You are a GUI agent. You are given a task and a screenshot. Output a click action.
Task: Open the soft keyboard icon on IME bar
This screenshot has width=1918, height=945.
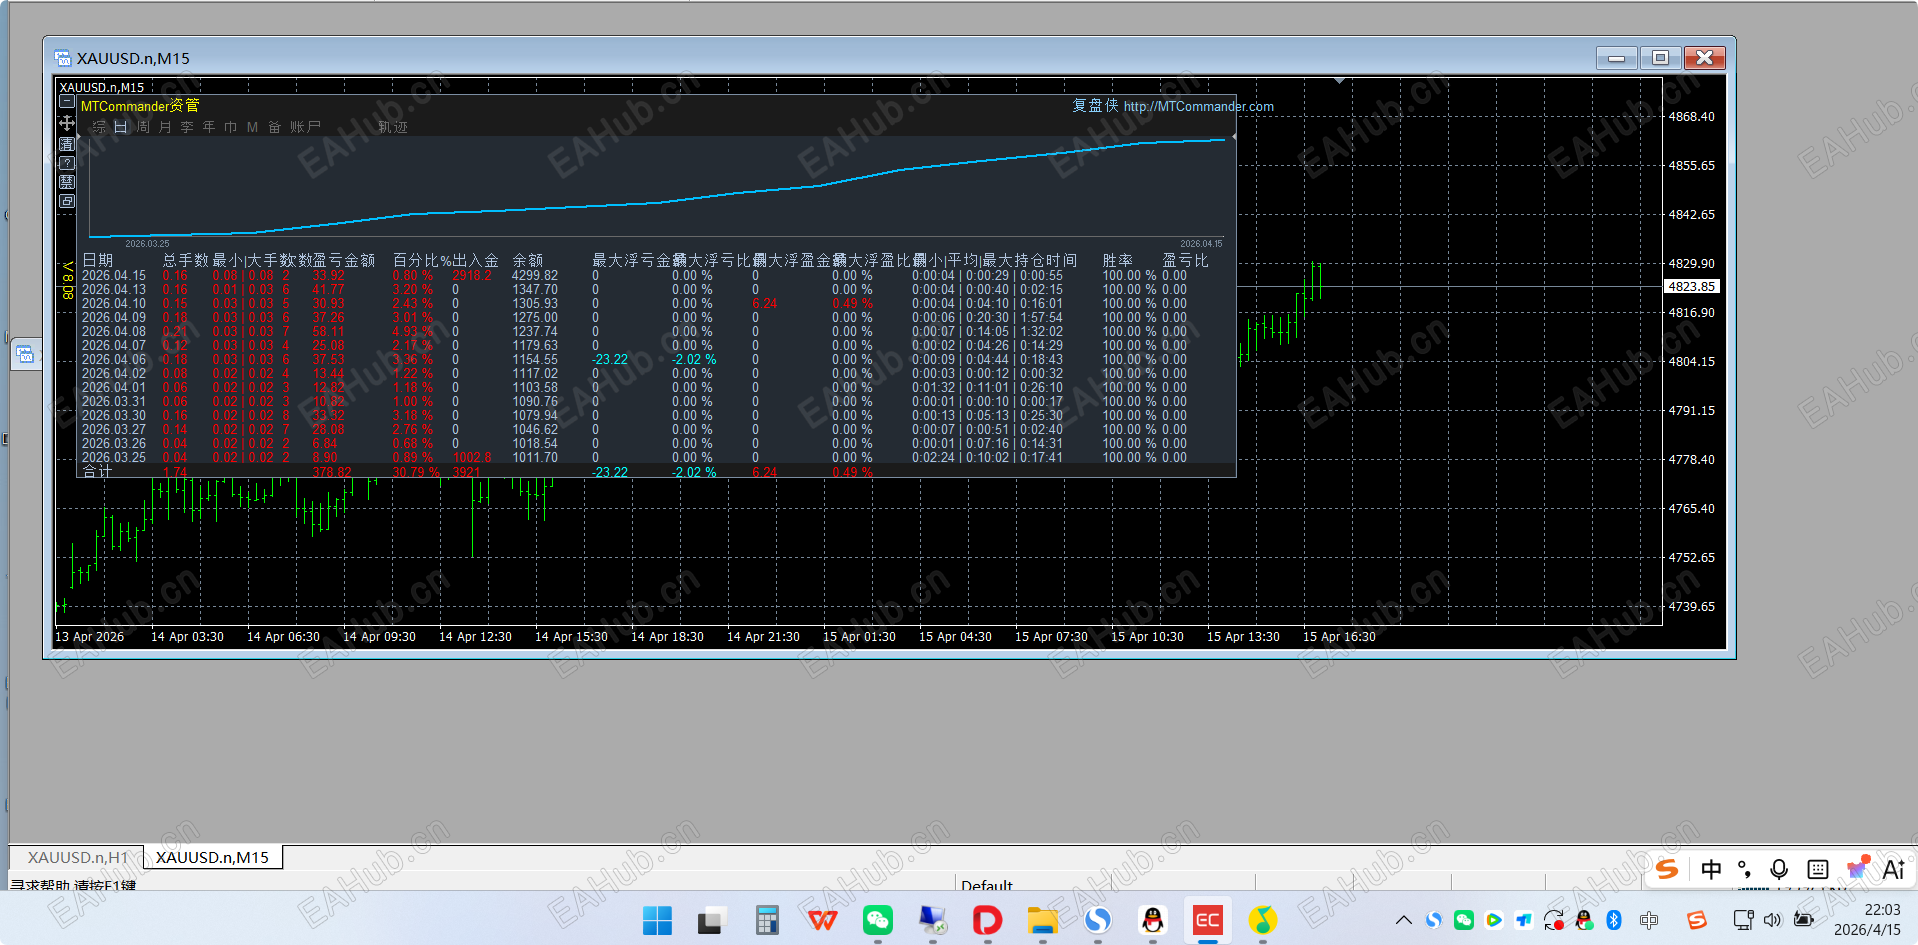[x=1818, y=870]
